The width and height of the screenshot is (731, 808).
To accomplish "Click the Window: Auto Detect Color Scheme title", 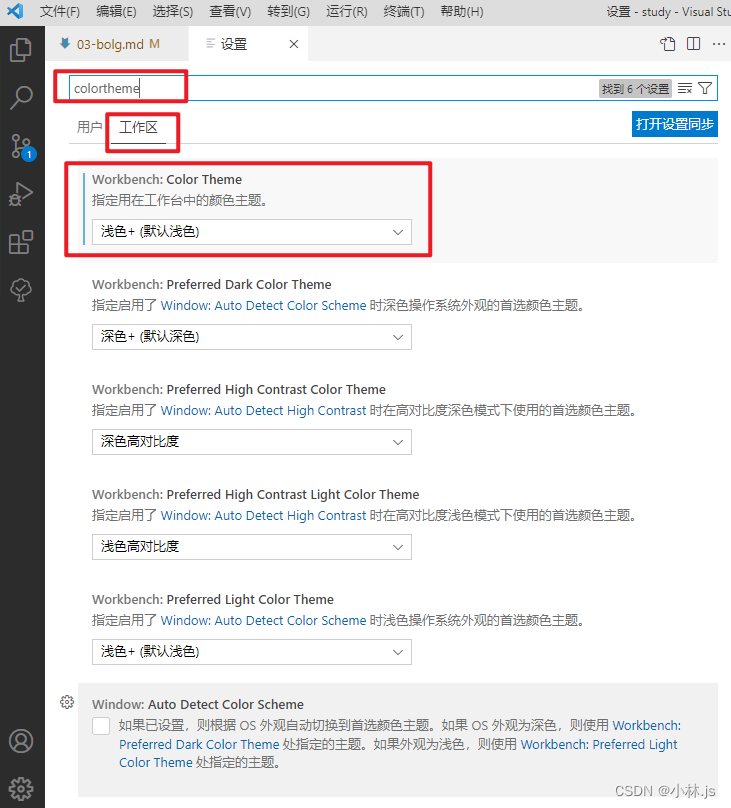I will [x=198, y=704].
